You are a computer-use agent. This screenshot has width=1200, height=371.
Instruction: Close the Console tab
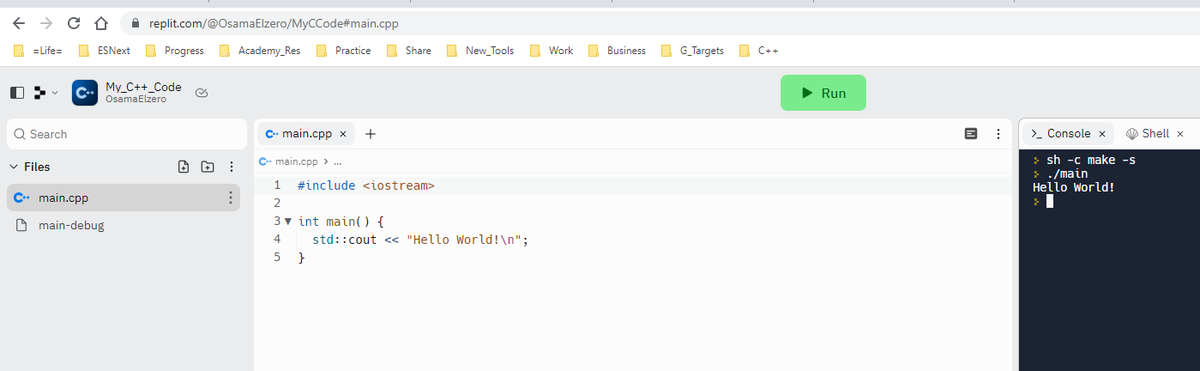pos(1101,134)
